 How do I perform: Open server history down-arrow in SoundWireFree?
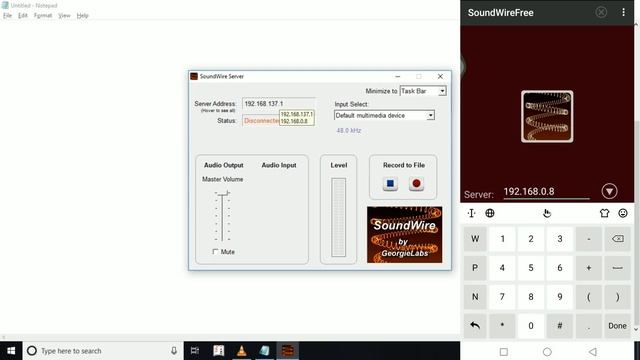pyautogui.click(x=609, y=191)
